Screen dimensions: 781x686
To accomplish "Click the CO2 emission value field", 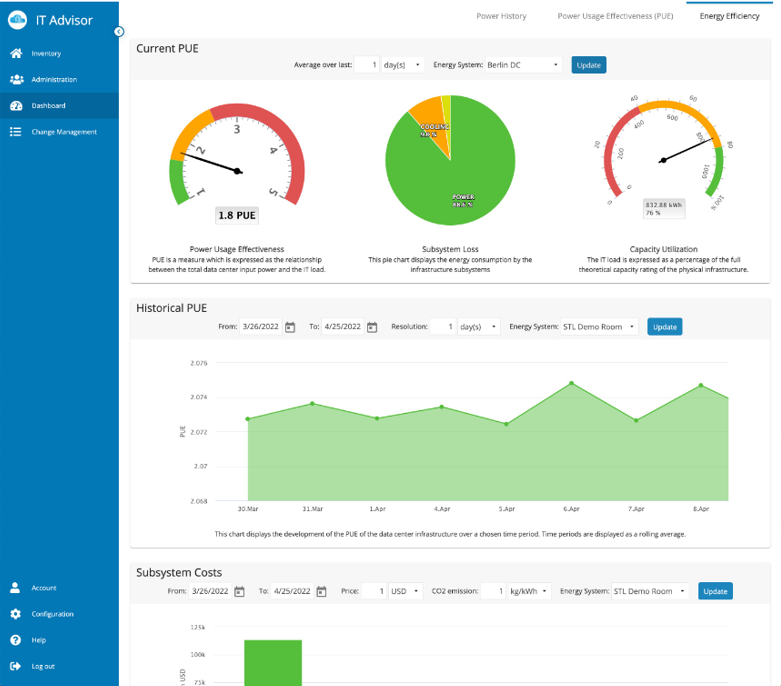I will 493,591.
